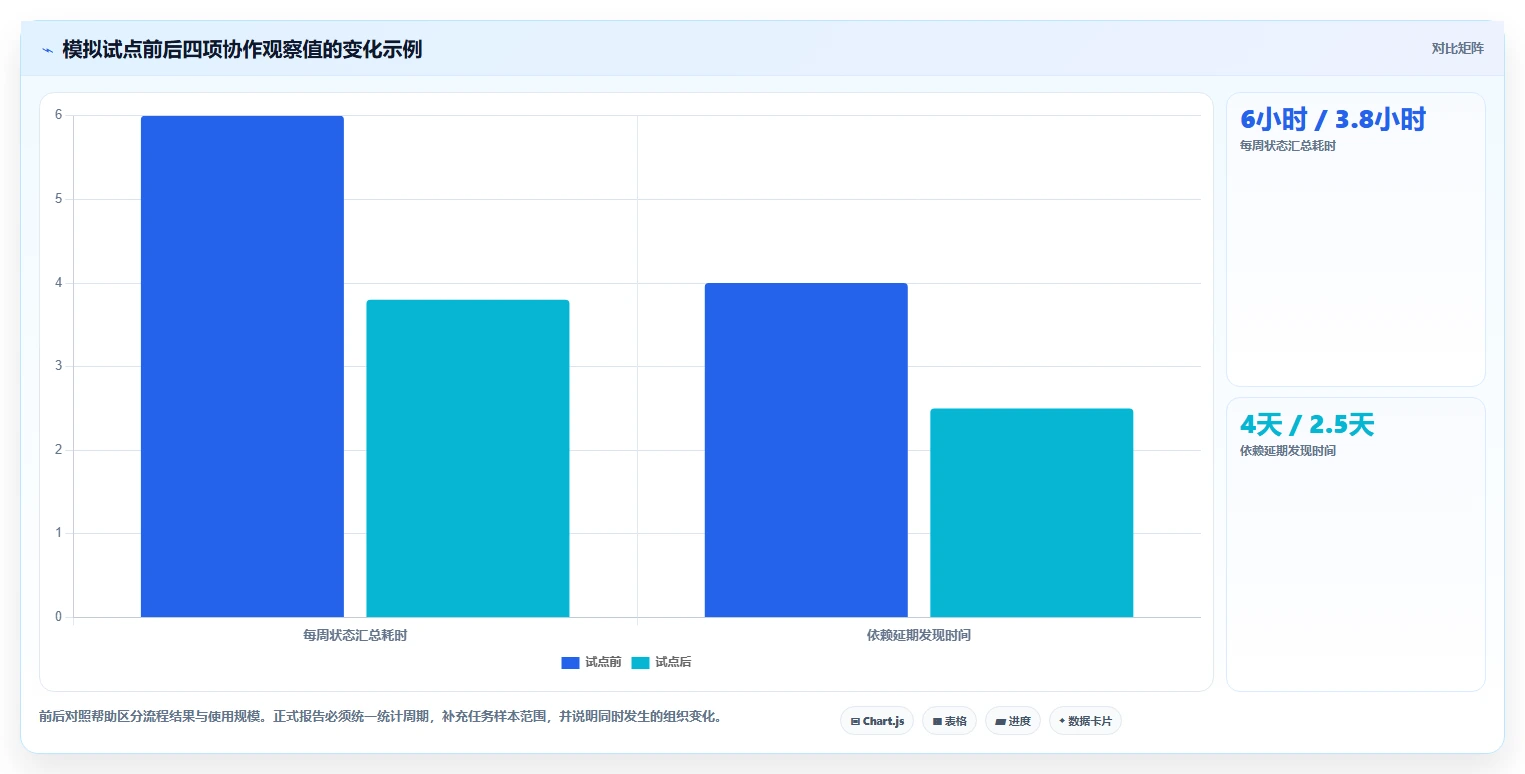Click the 依赖延期发现时间 caption in the card

click(x=1288, y=451)
